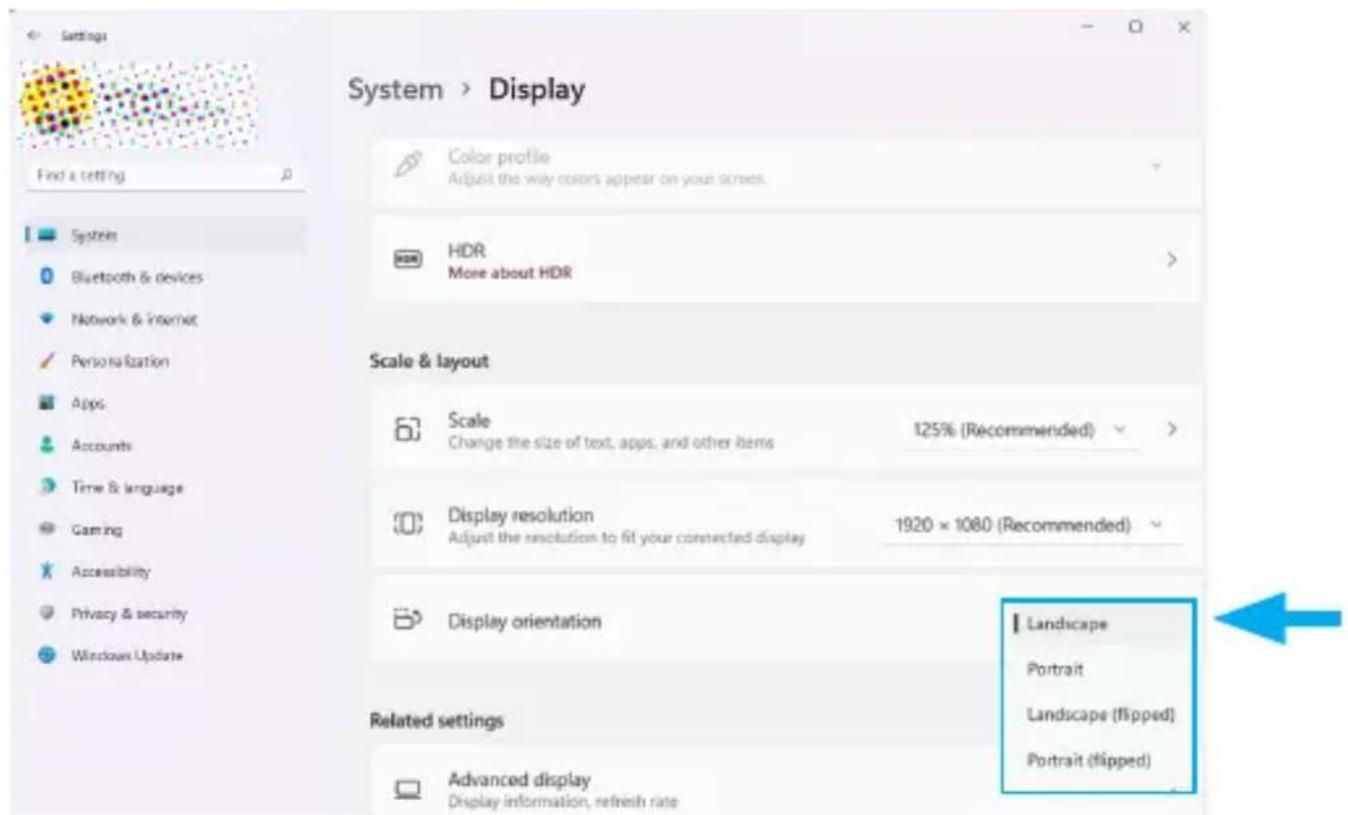Image resolution: width=1348 pixels, height=815 pixels.
Task: Click the Color profile pen icon
Action: pyautogui.click(x=407, y=166)
